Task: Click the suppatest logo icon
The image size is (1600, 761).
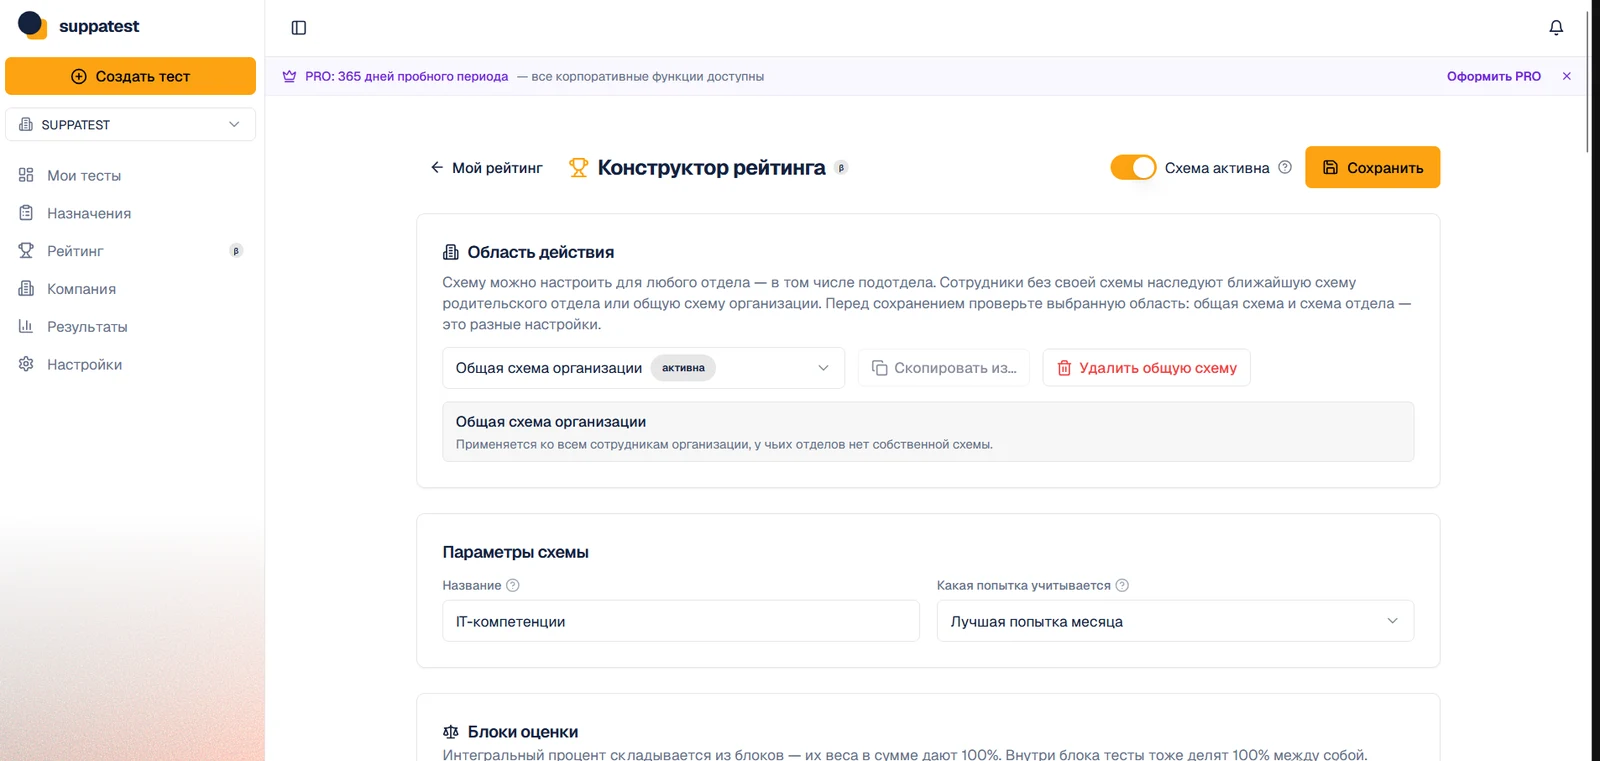Action: 32,25
